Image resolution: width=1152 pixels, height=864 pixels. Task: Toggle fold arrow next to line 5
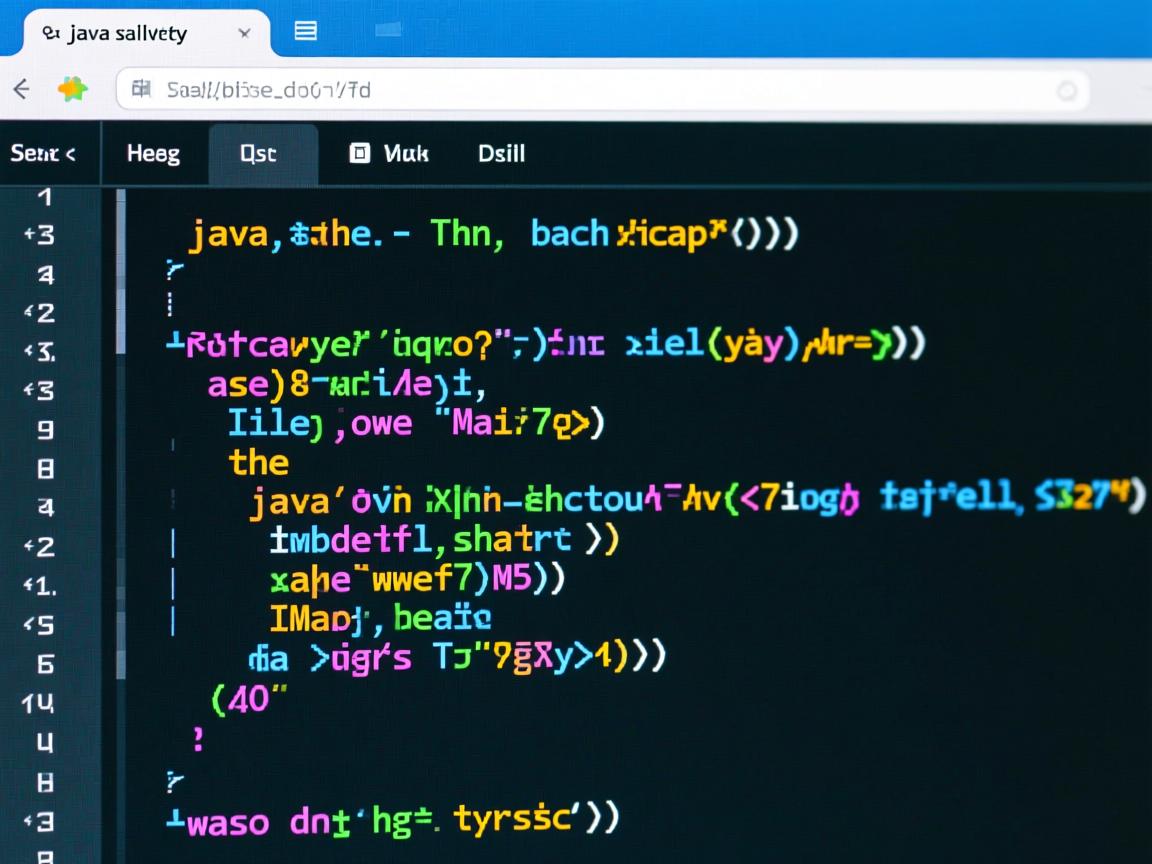point(28,625)
